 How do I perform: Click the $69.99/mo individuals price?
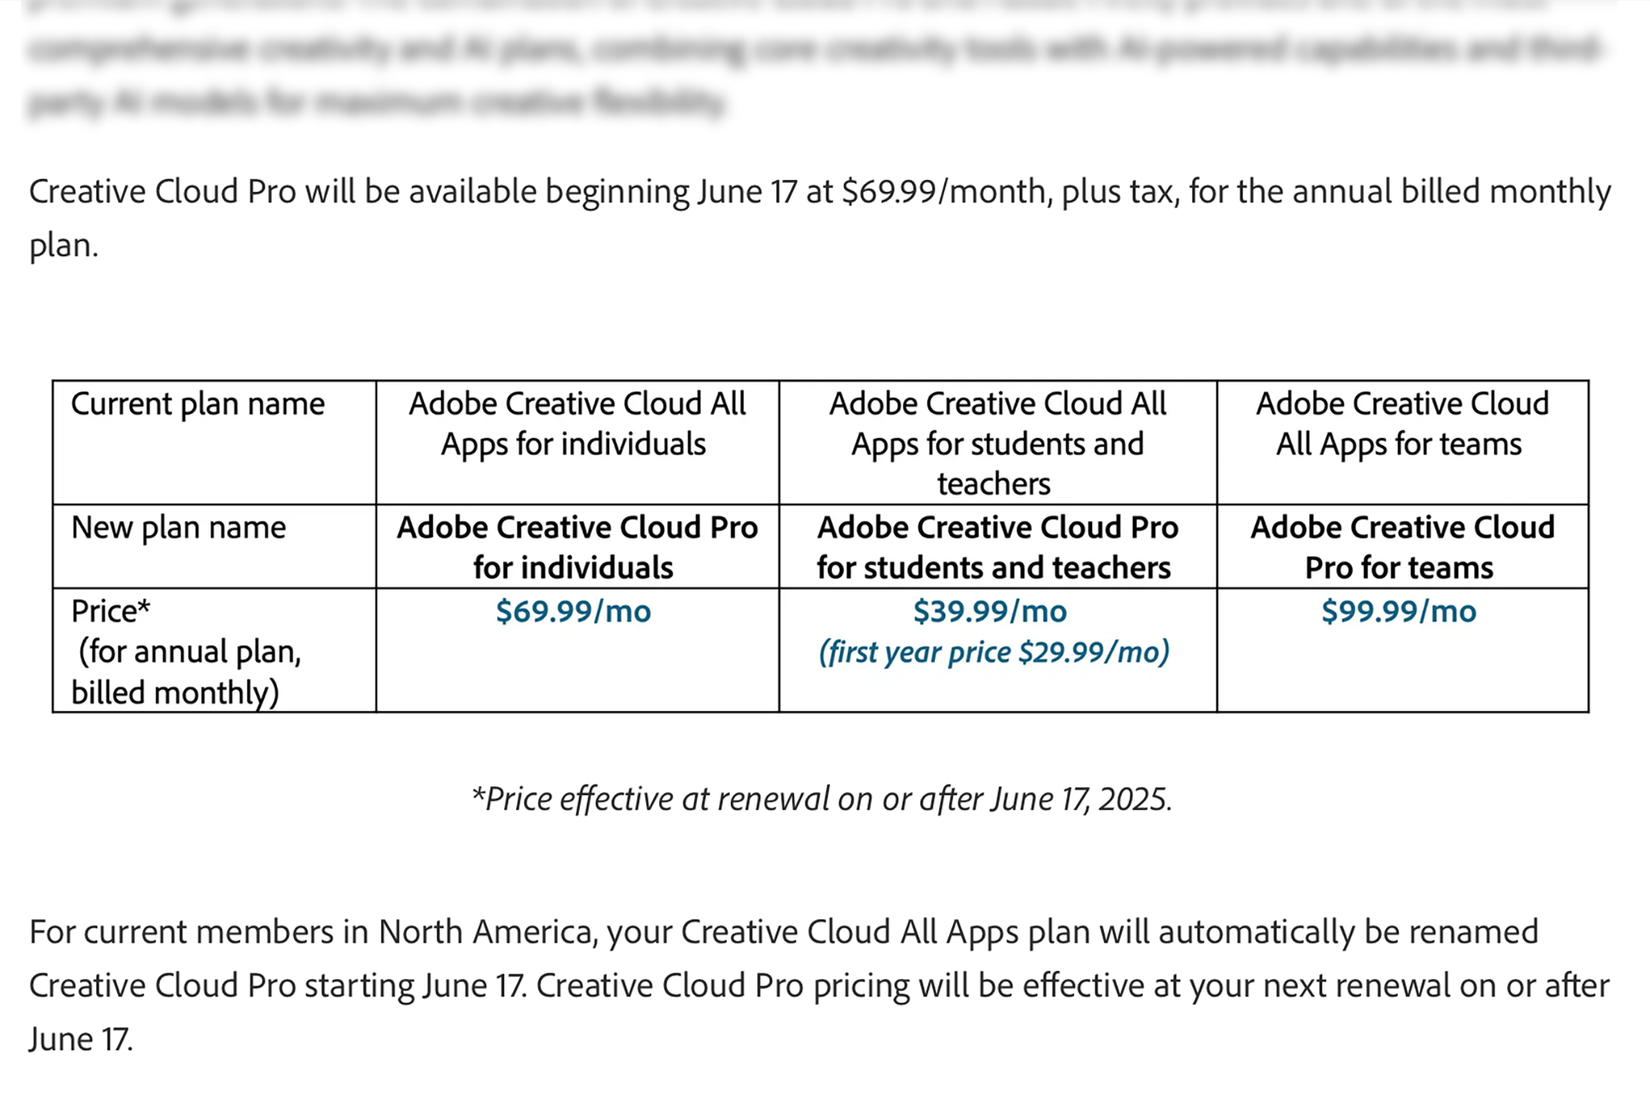(573, 611)
